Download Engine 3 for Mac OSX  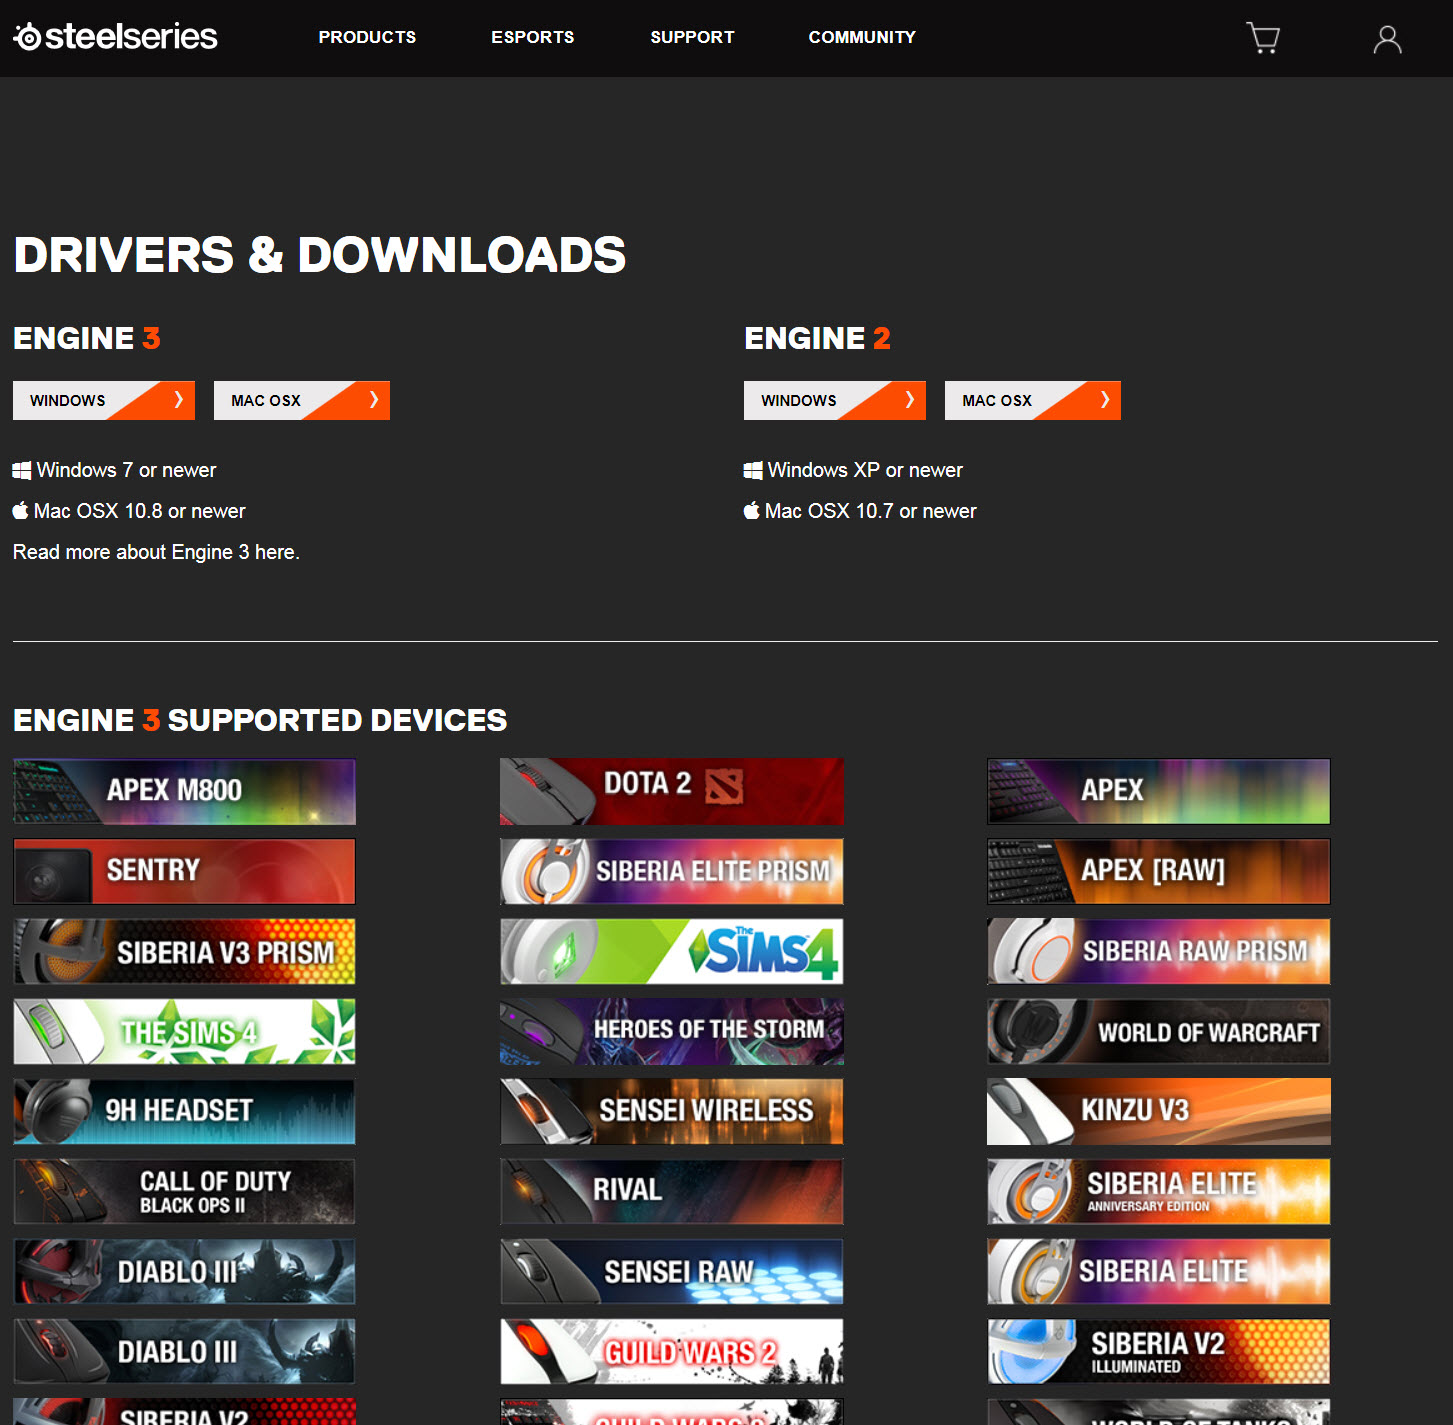(x=302, y=400)
